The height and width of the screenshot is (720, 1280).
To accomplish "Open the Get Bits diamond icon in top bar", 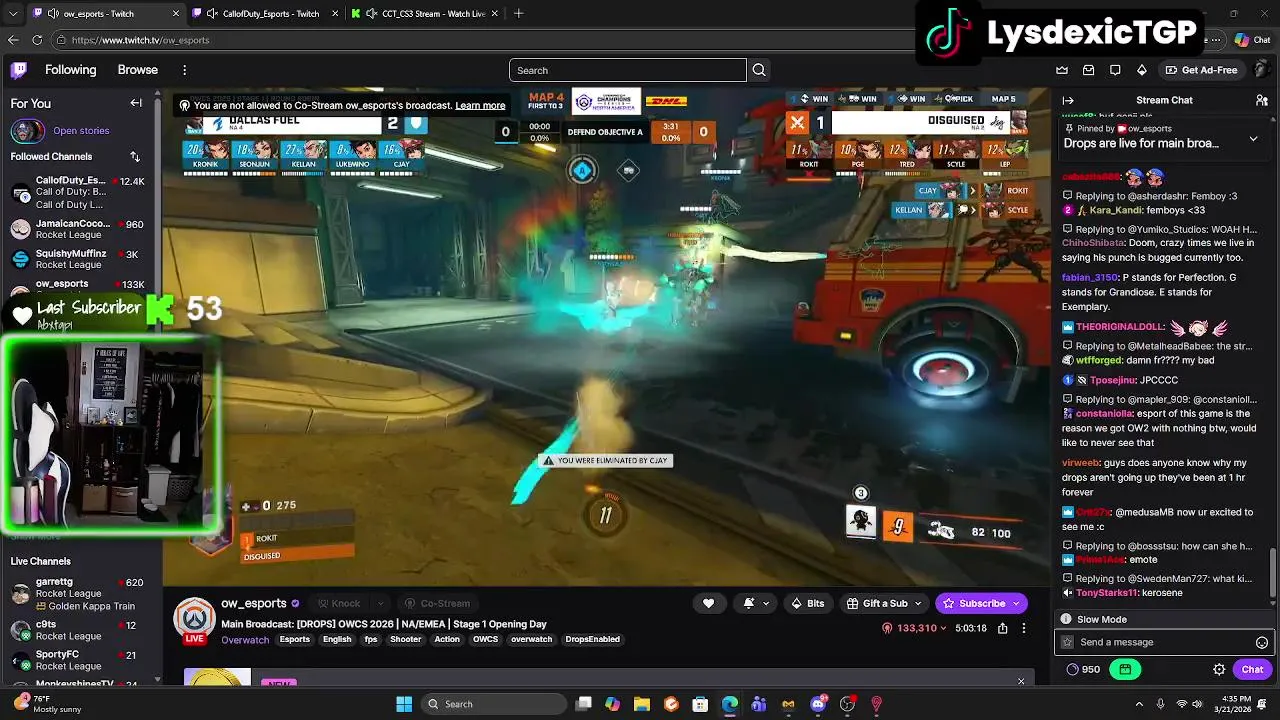I will coord(1142,70).
